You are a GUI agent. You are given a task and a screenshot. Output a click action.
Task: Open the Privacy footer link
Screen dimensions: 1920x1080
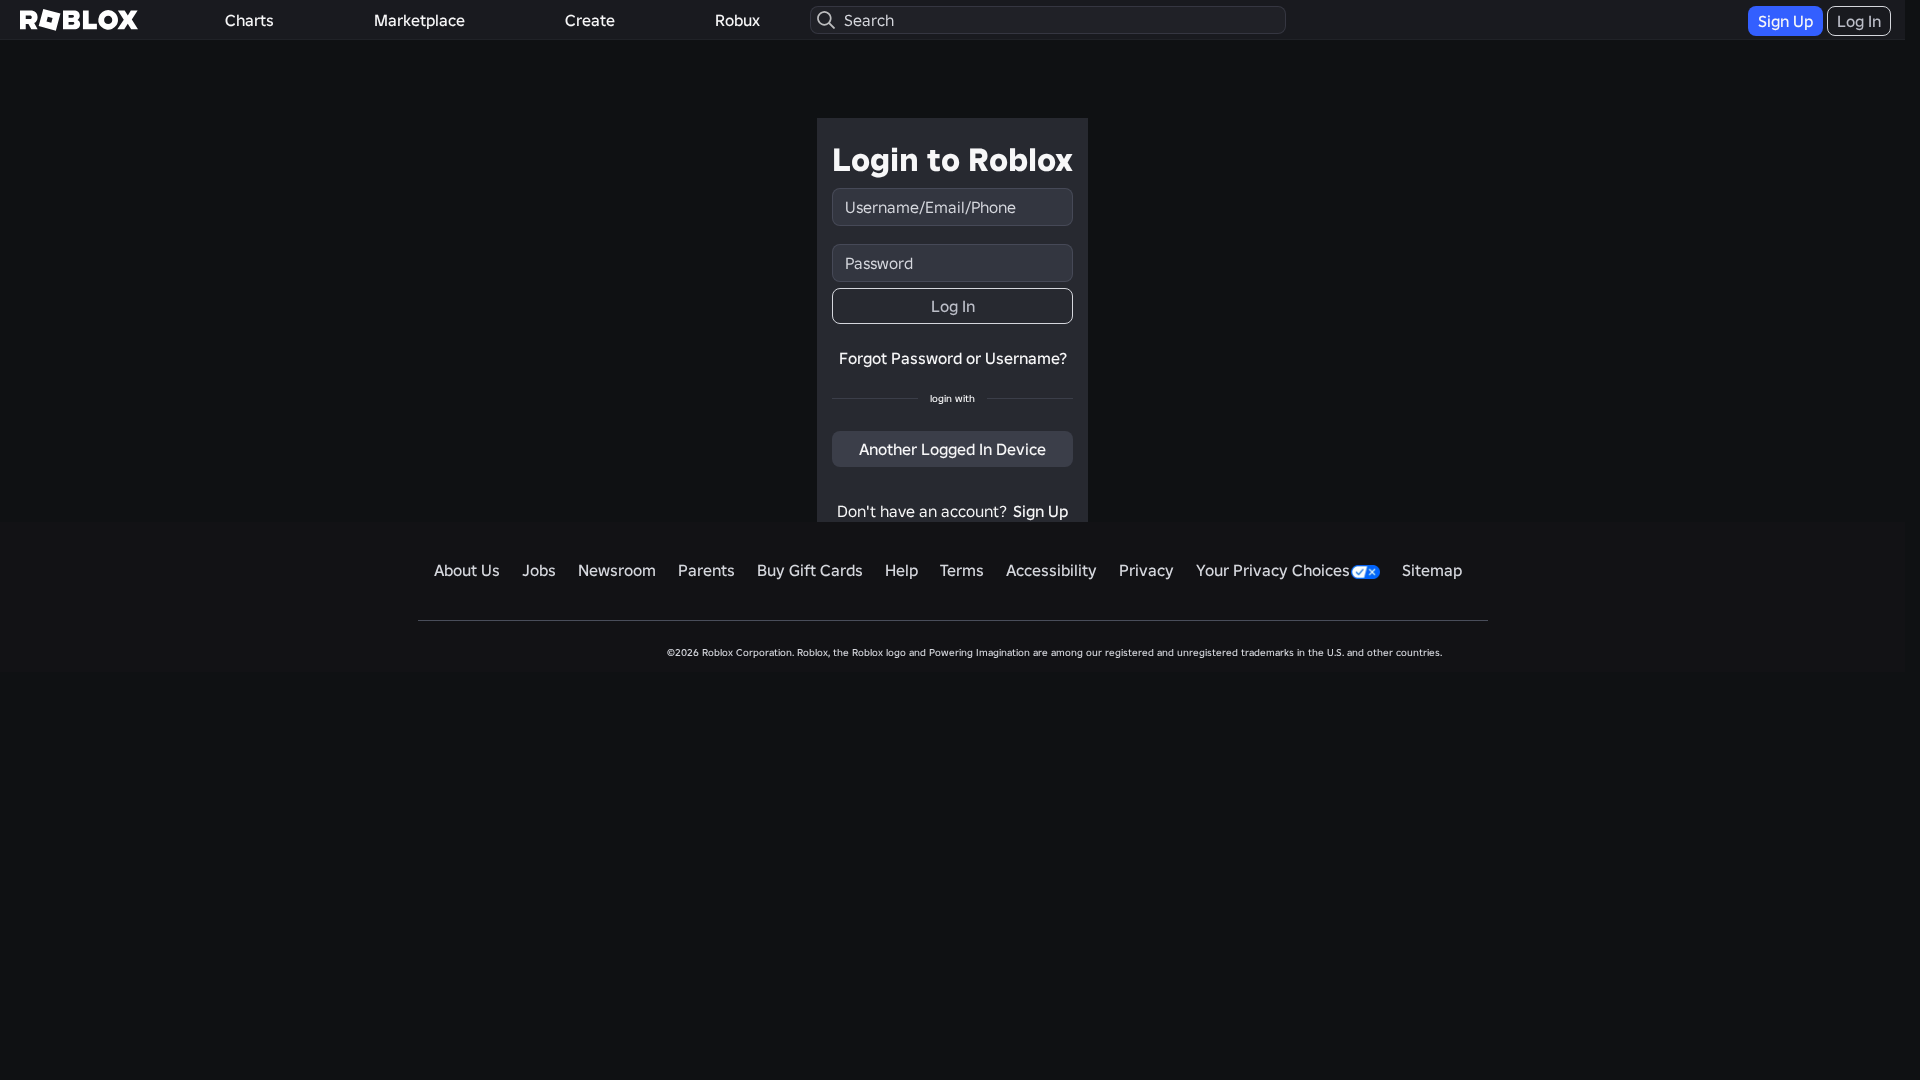pos(1146,570)
